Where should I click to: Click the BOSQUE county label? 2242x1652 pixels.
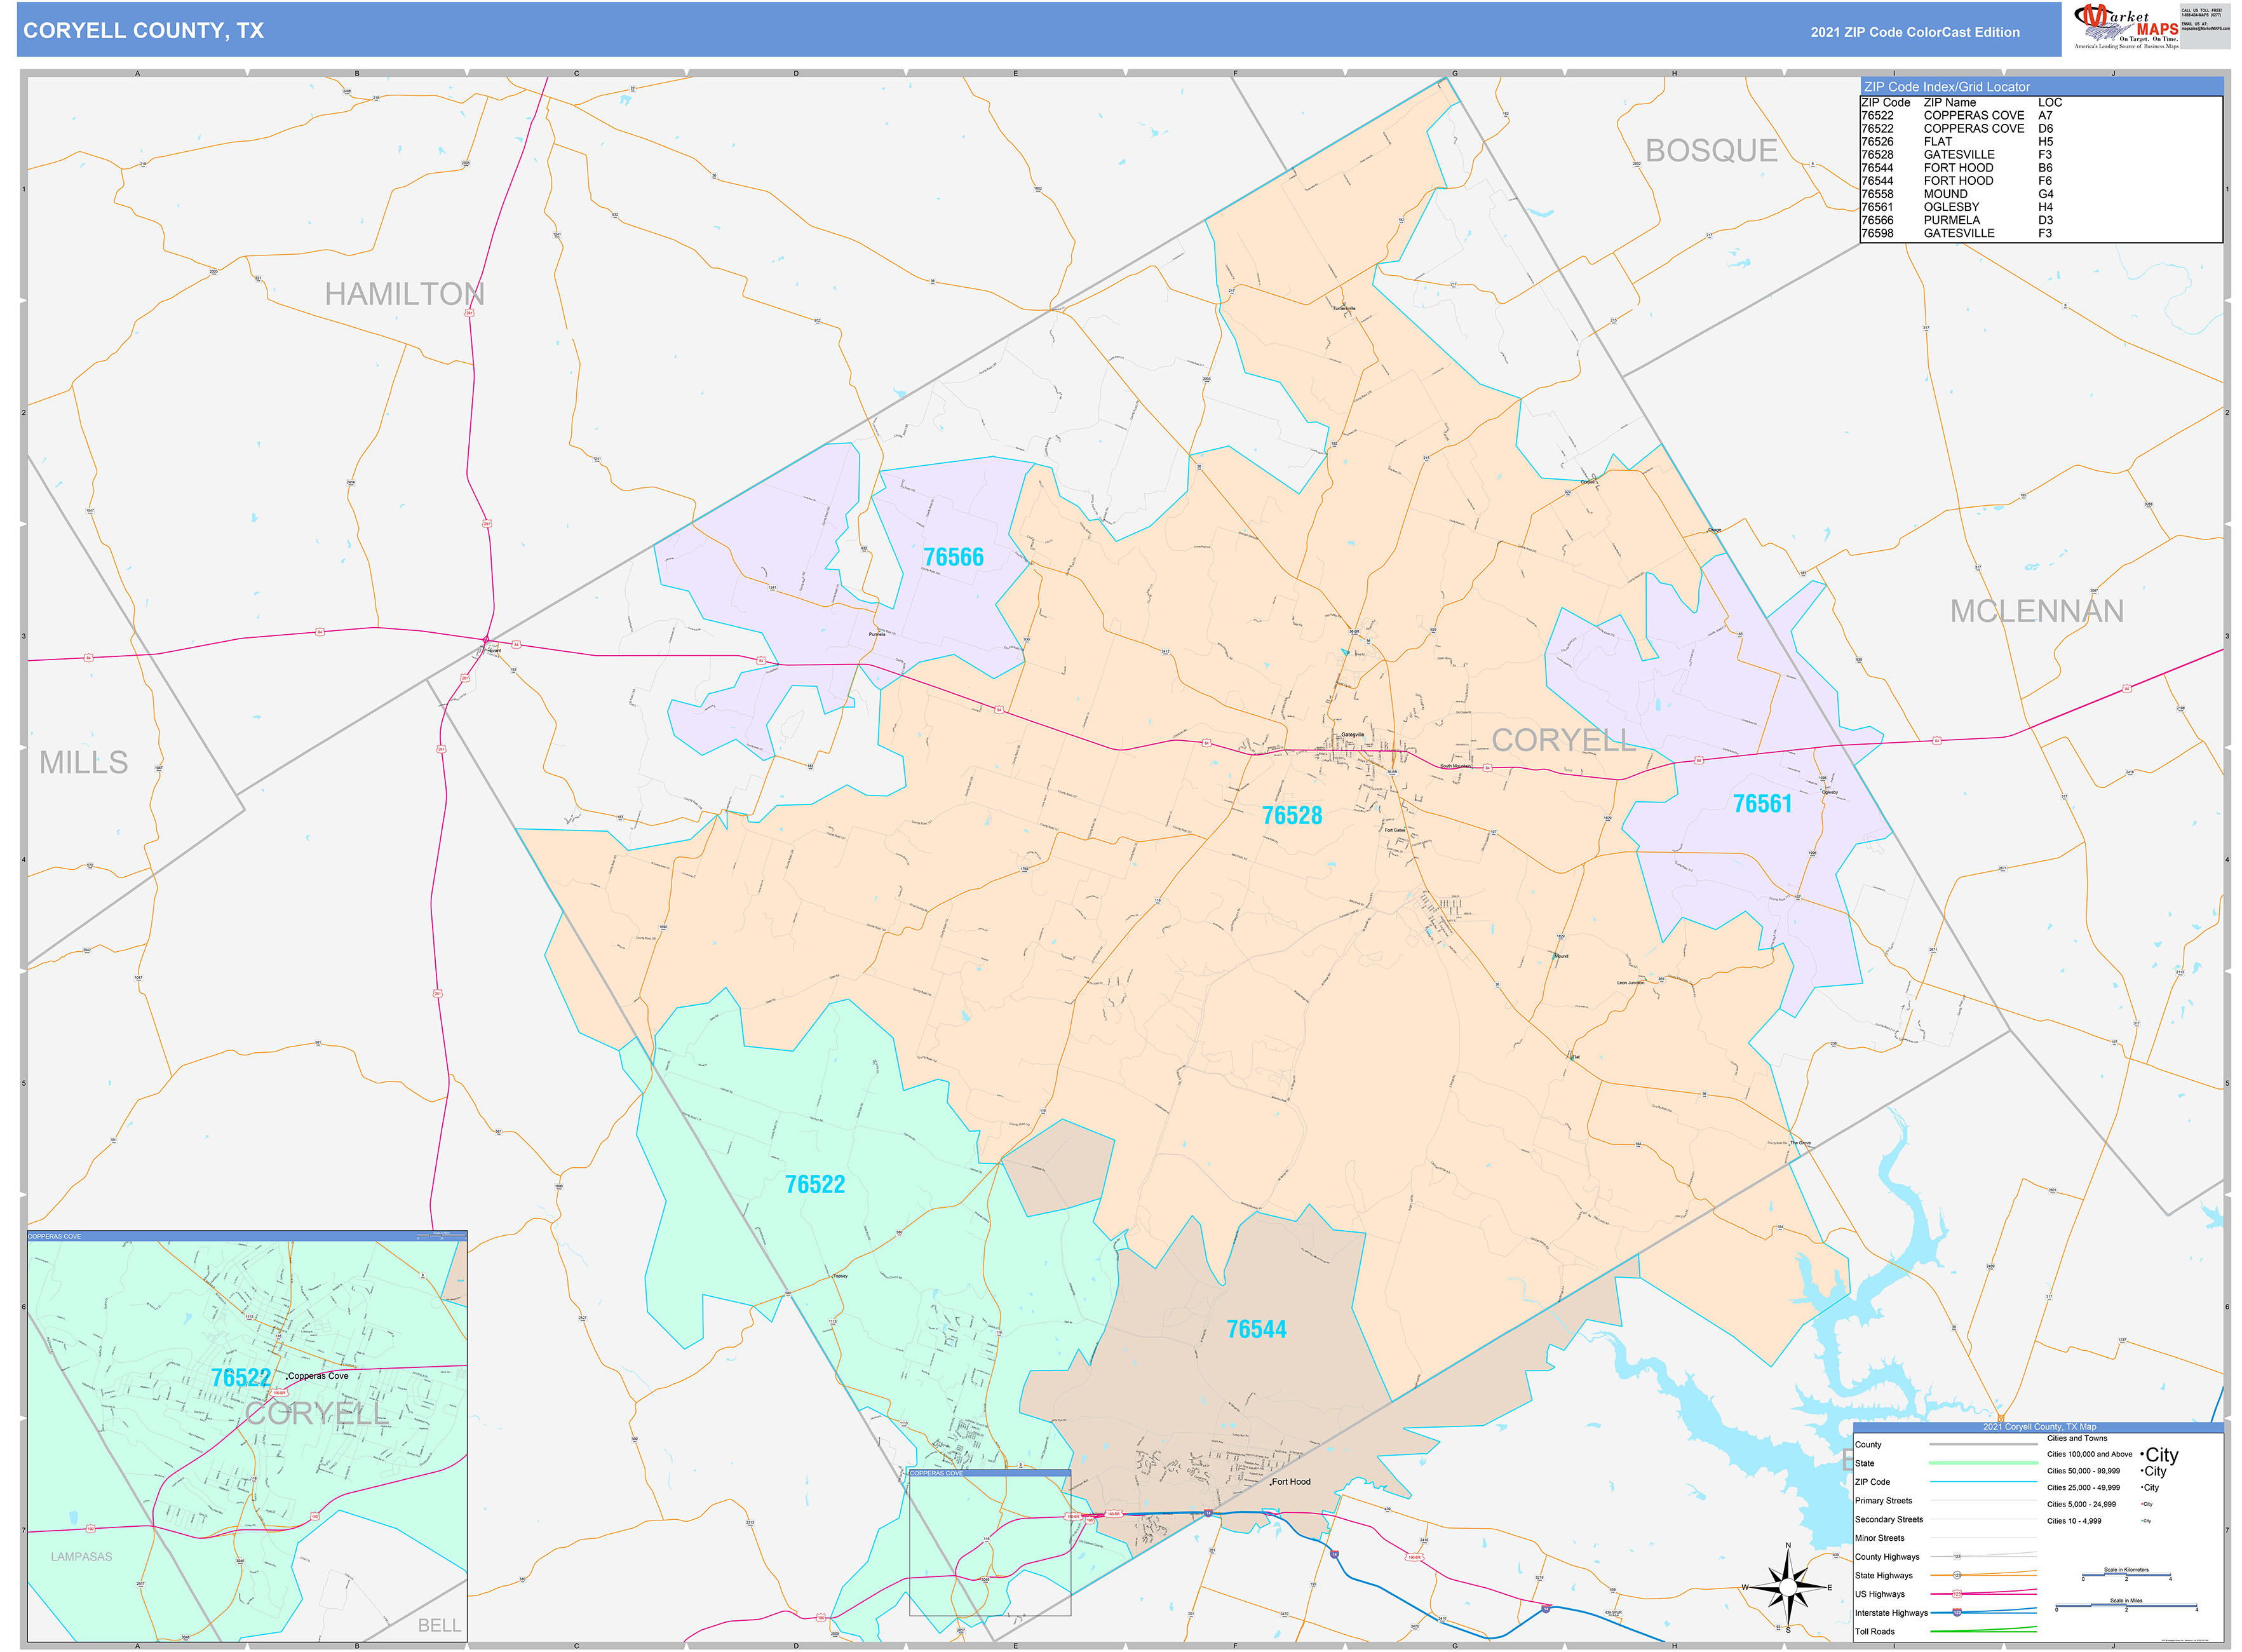coord(1711,151)
